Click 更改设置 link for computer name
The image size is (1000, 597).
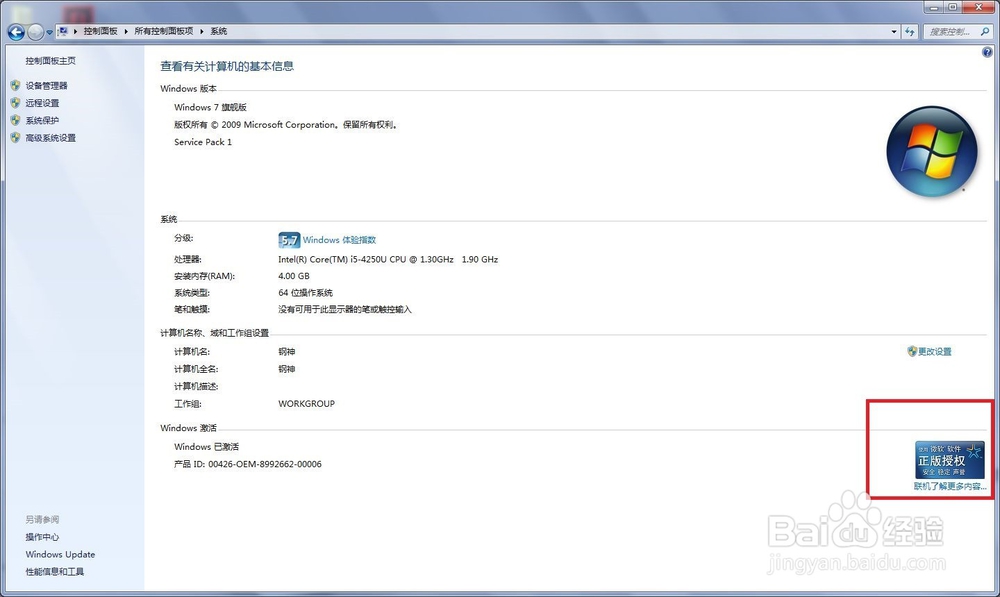[x=935, y=351]
